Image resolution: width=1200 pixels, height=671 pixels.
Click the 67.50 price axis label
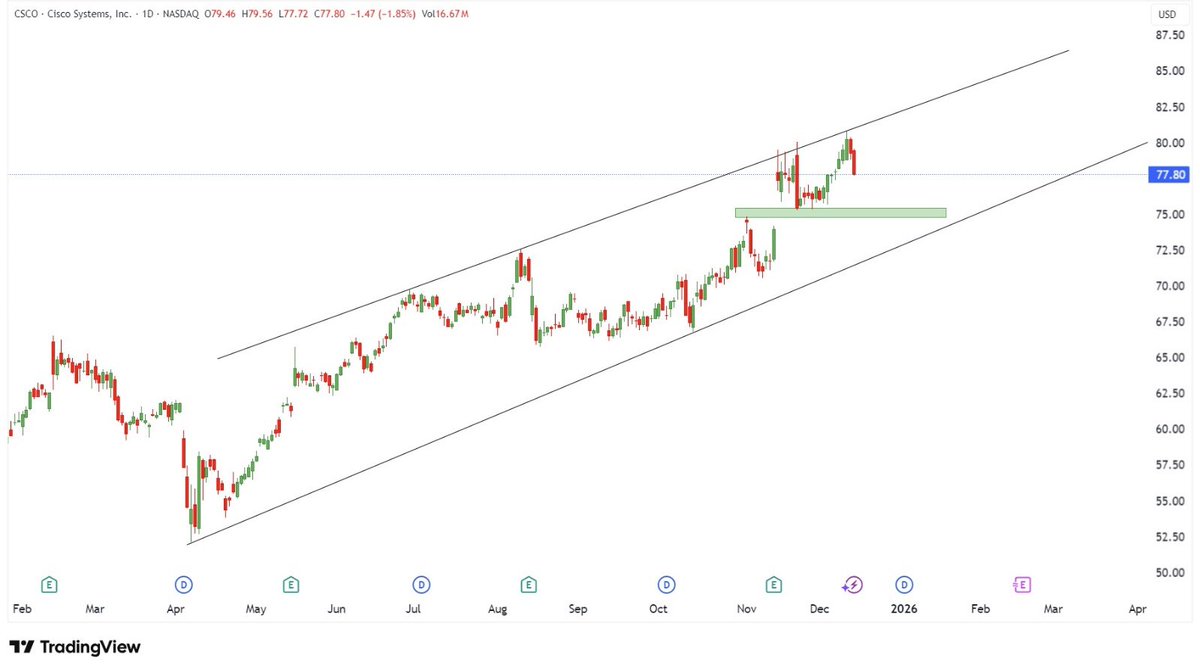(1170, 322)
